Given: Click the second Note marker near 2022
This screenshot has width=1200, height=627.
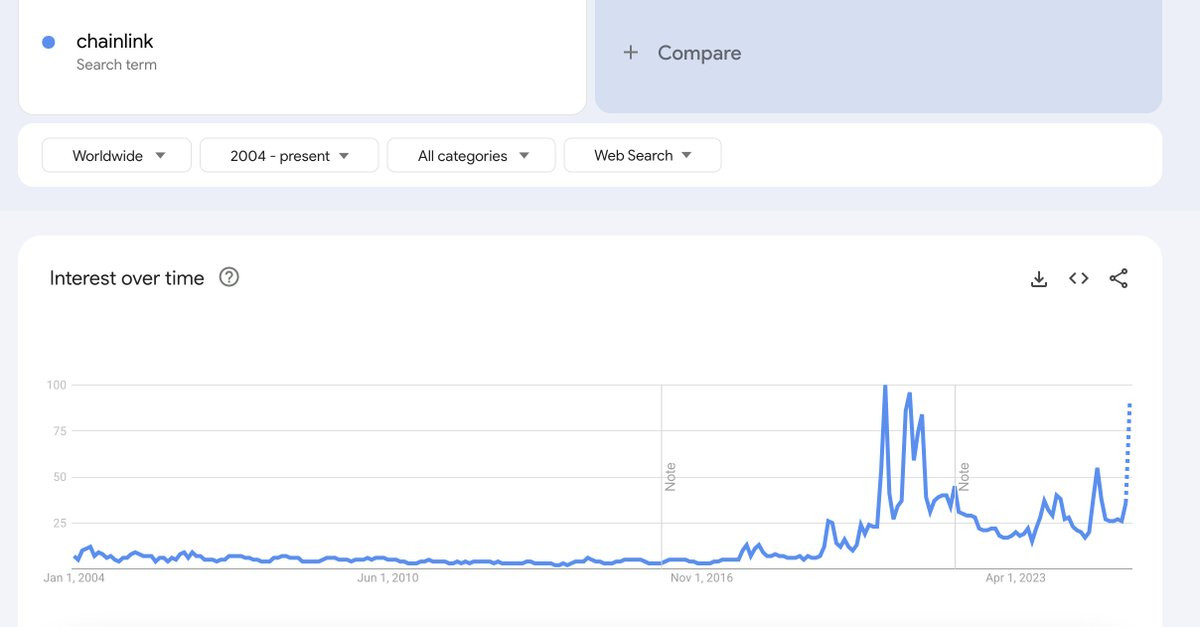Looking at the screenshot, I should 964,476.
